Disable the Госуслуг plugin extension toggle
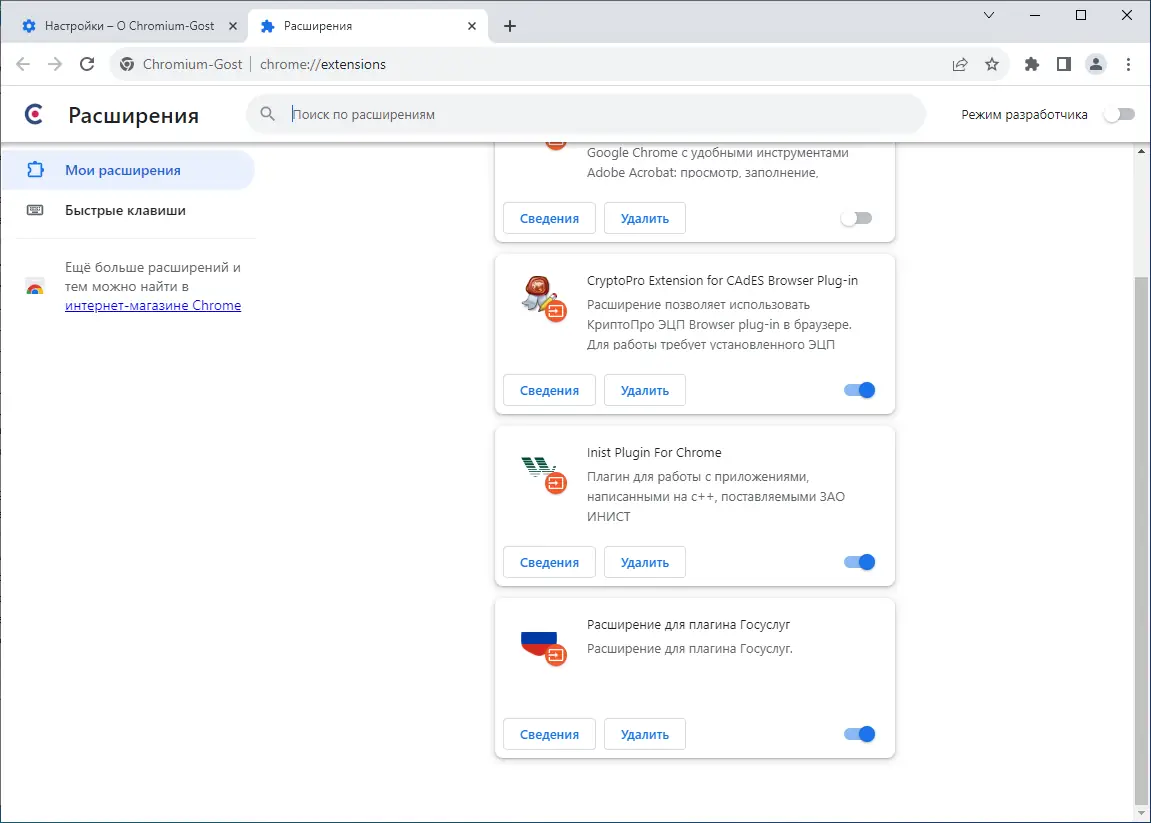Image resolution: width=1151 pixels, height=823 pixels. (859, 734)
